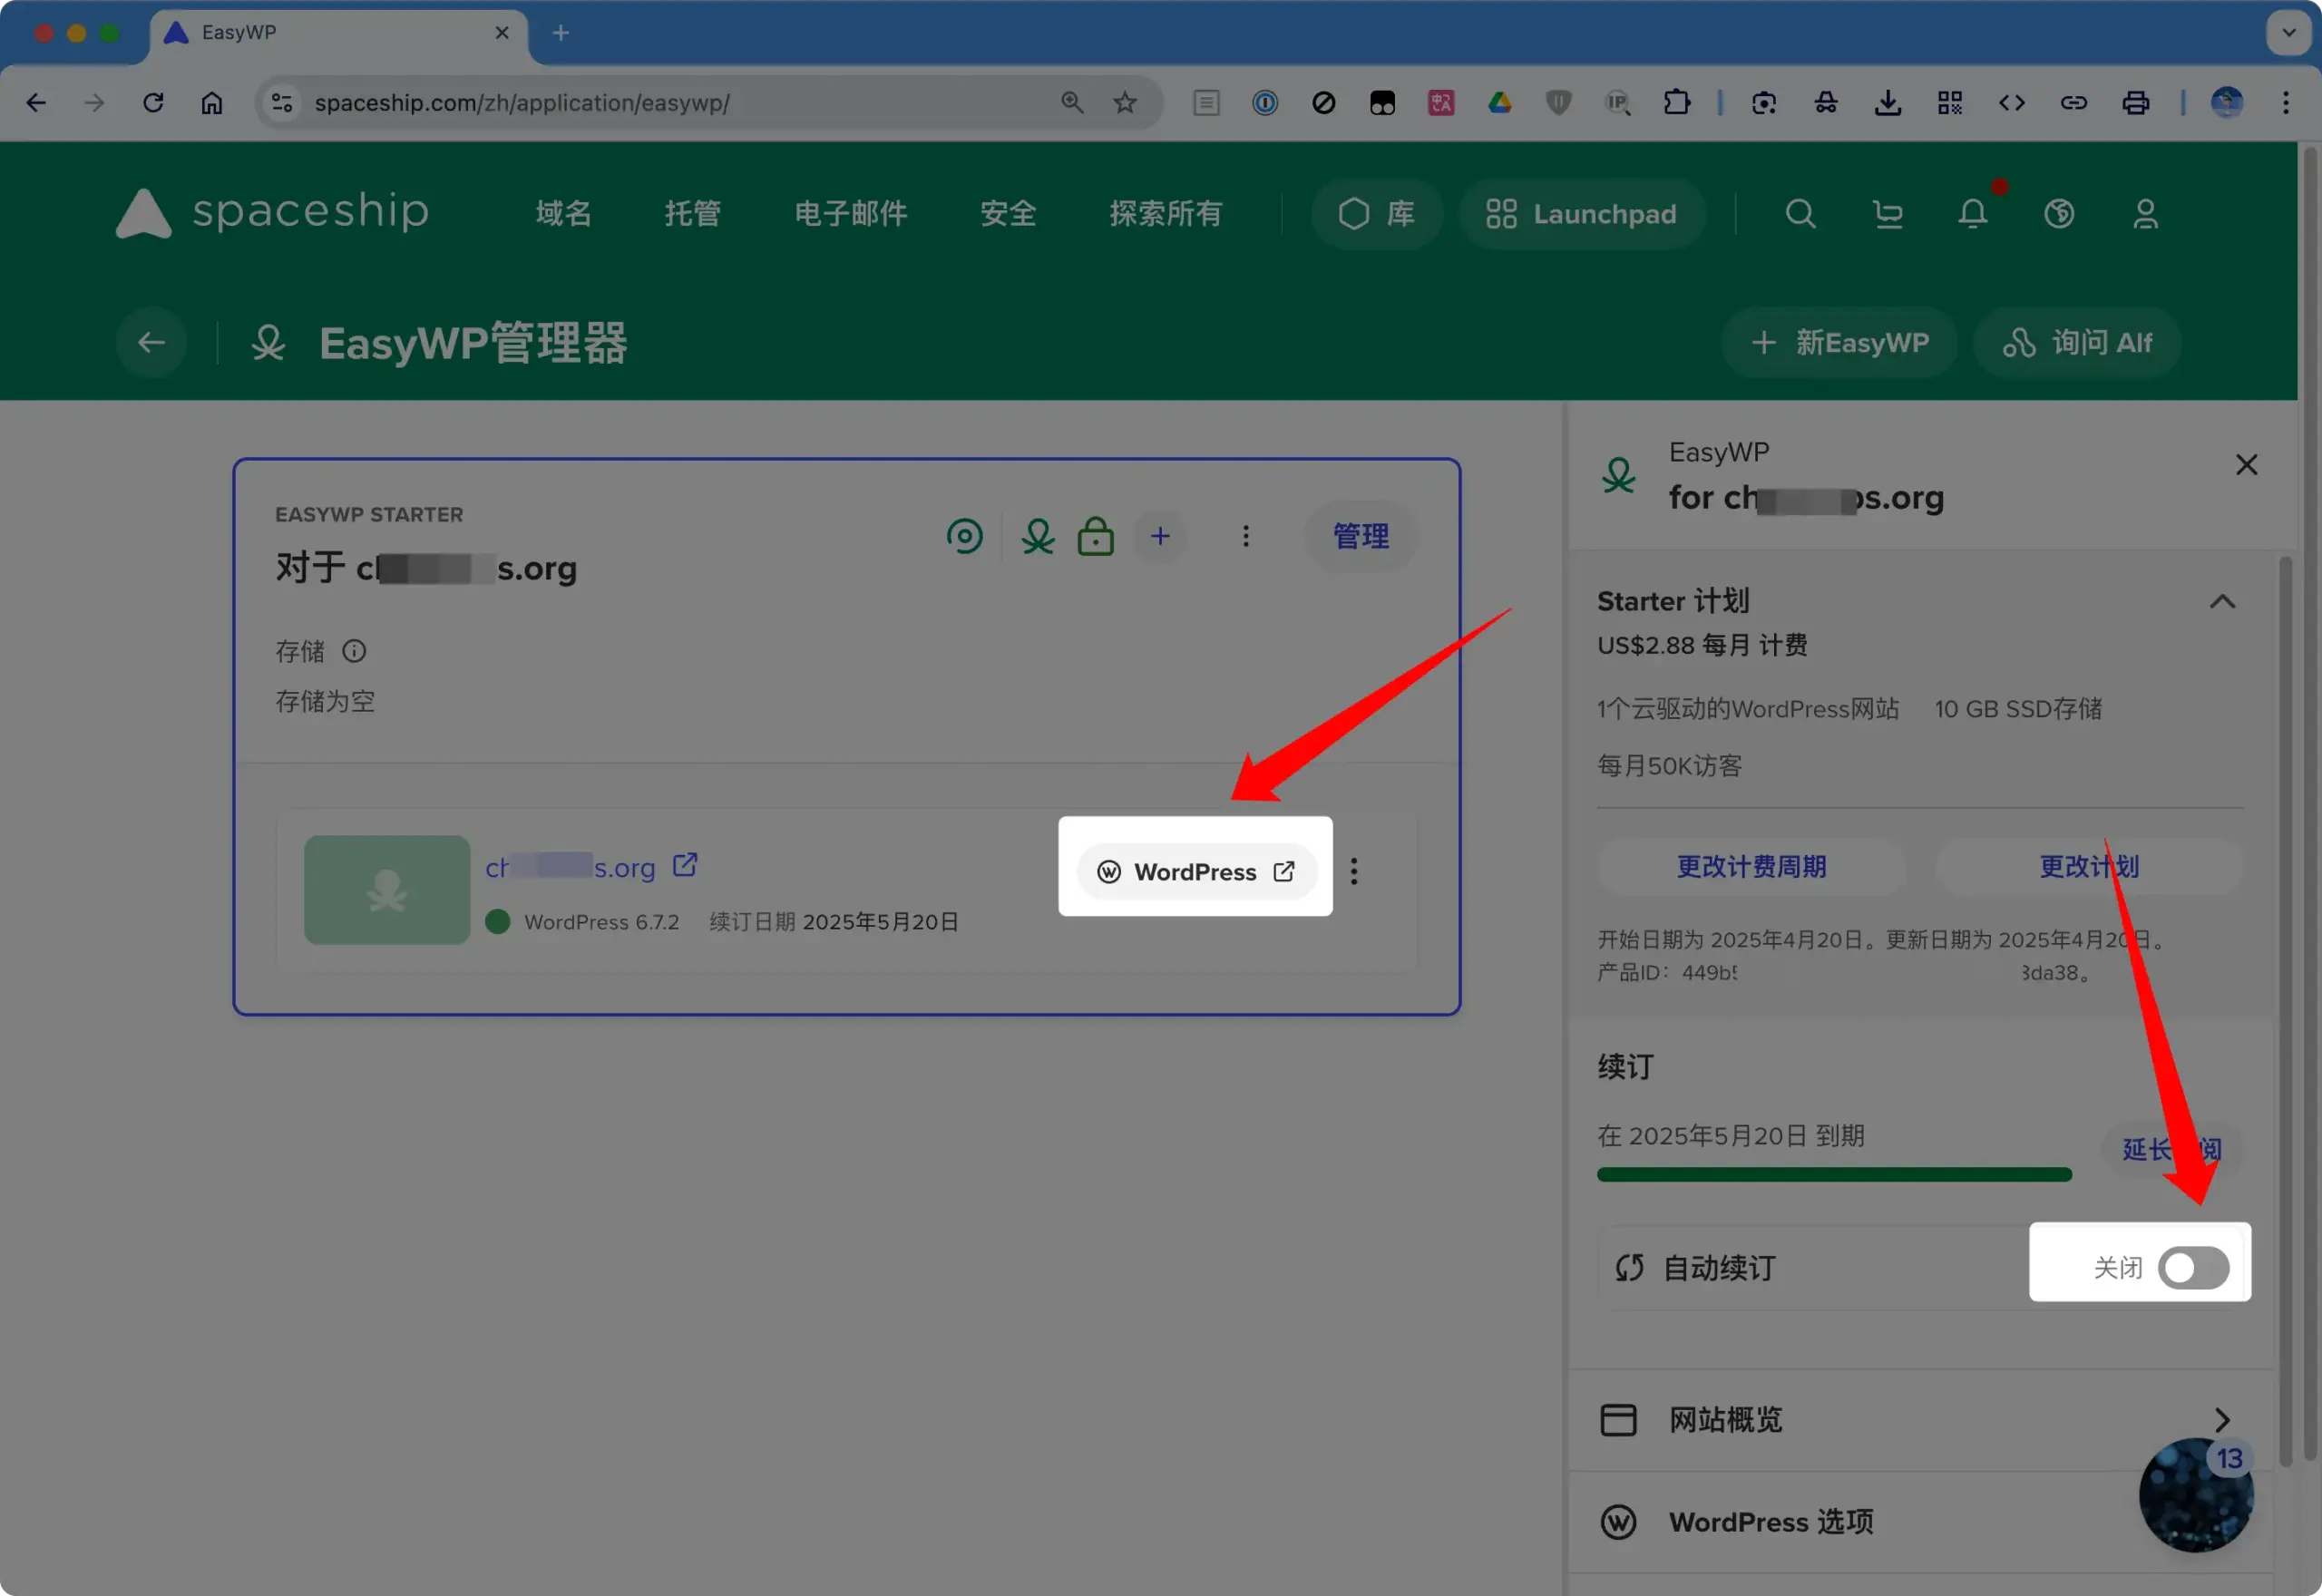Toggle the 自动续订 auto-renew switch

click(x=2193, y=1268)
